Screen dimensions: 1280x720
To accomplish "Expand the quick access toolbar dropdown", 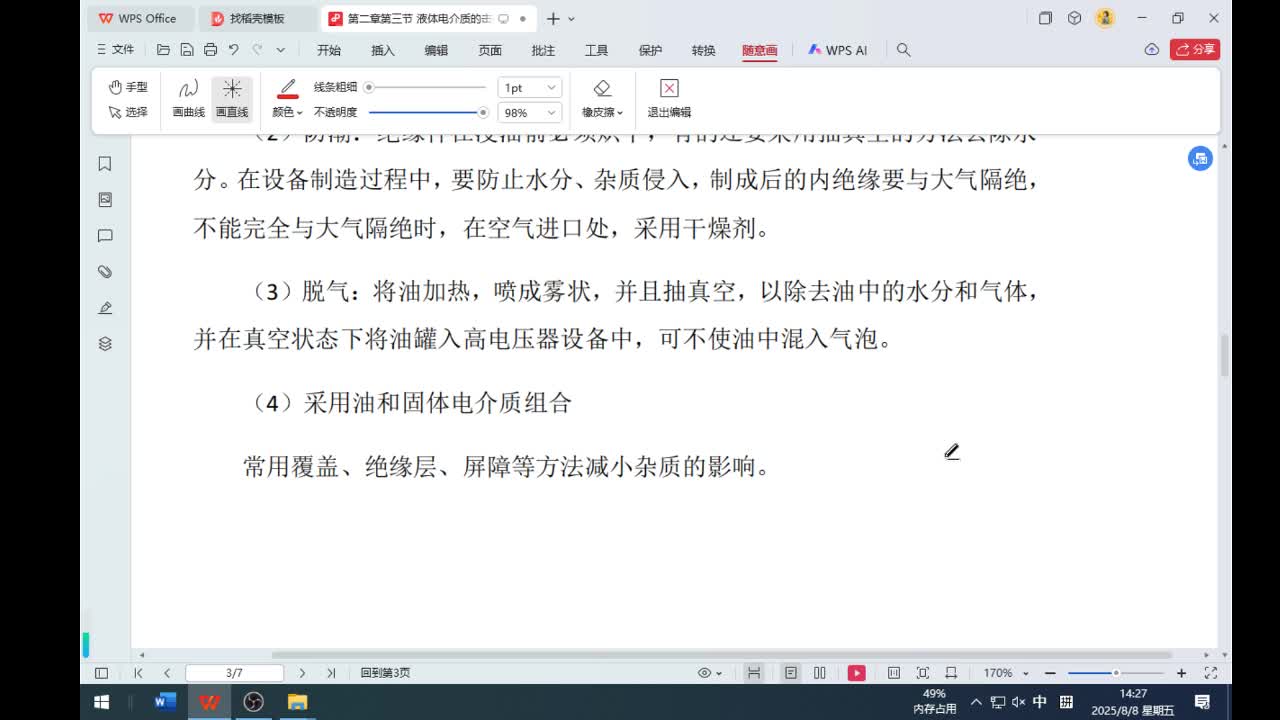I will (x=281, y=49).
